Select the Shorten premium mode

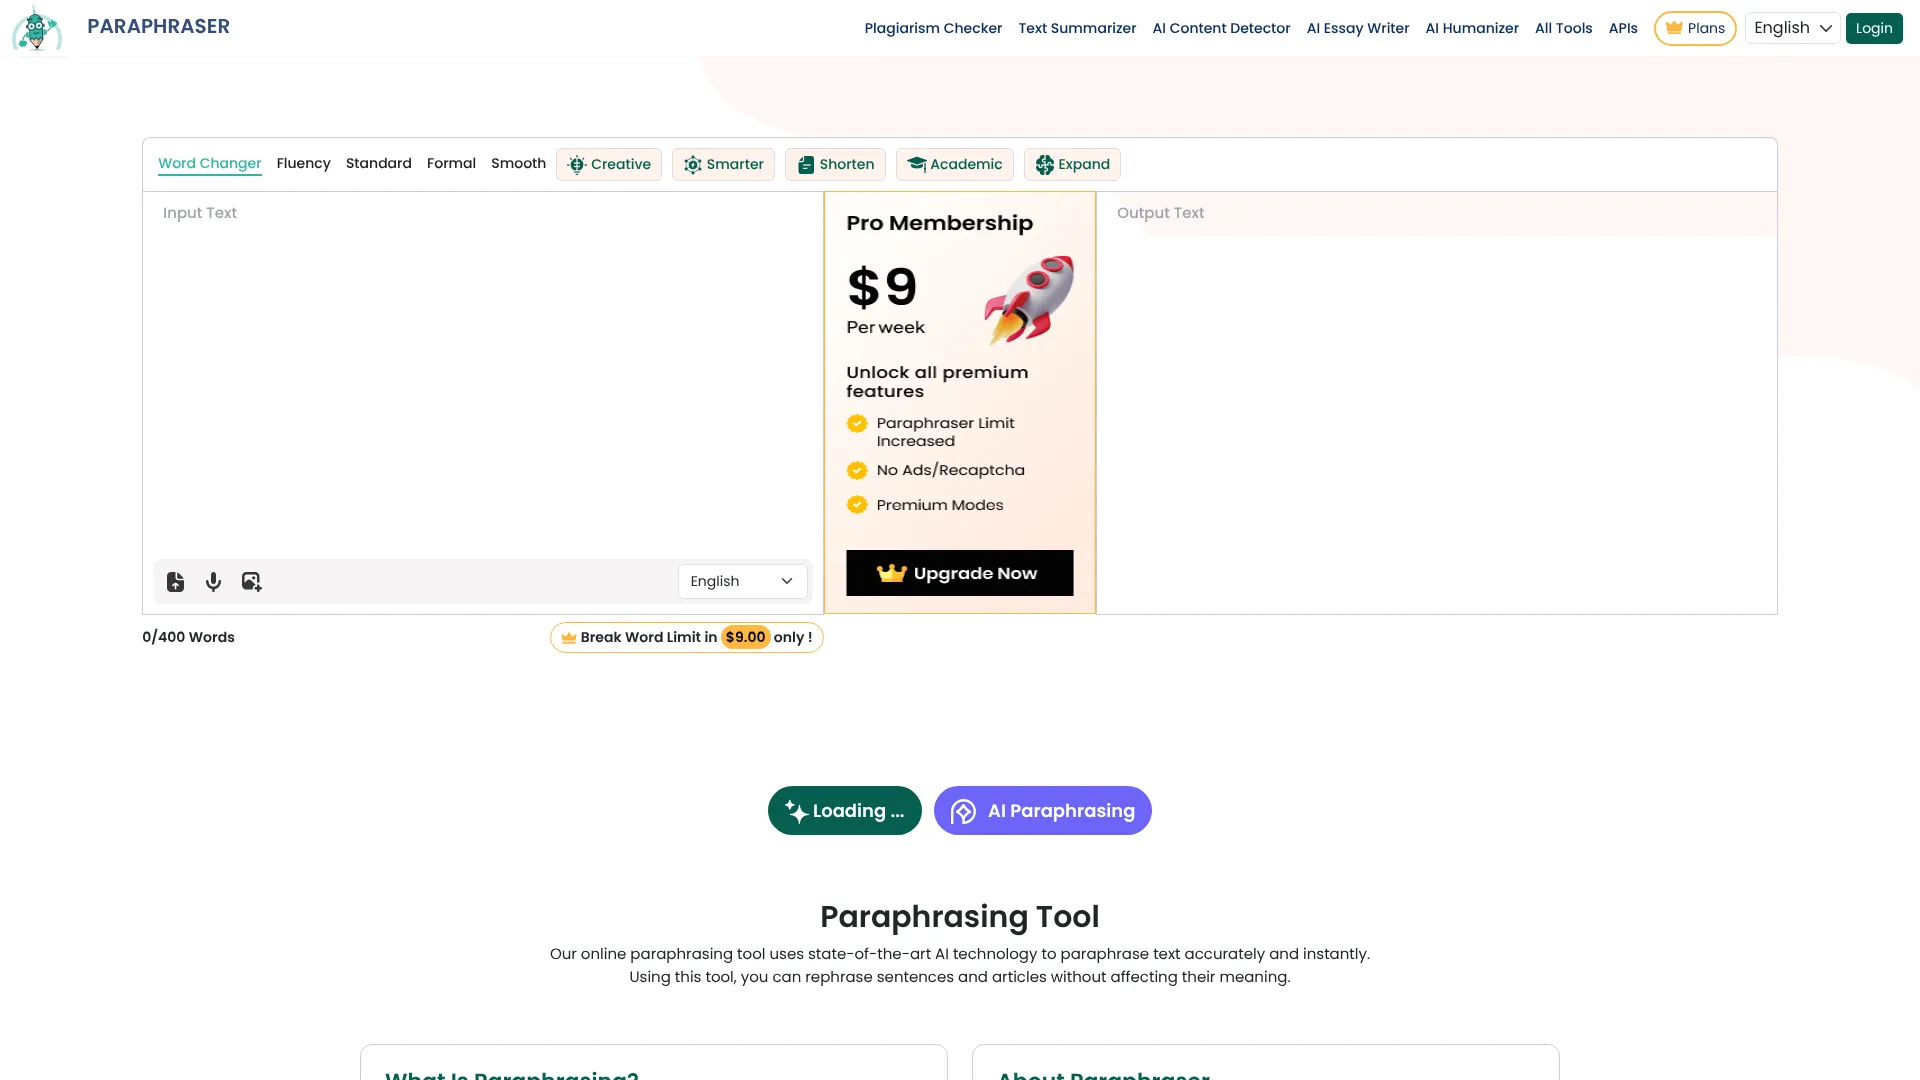pos(835,164)
